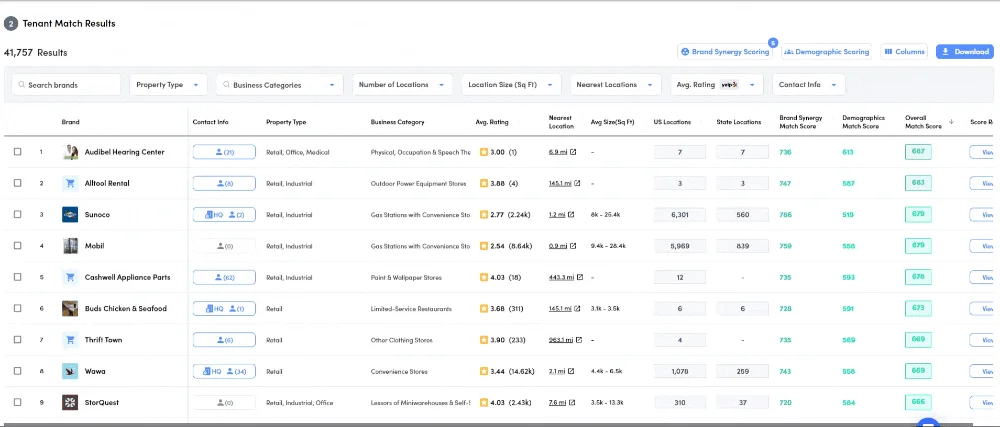Viewport: 1000px width, 427px height.
Task: Click the Brand Synergy Match Score header
Action: click(801, 122)
